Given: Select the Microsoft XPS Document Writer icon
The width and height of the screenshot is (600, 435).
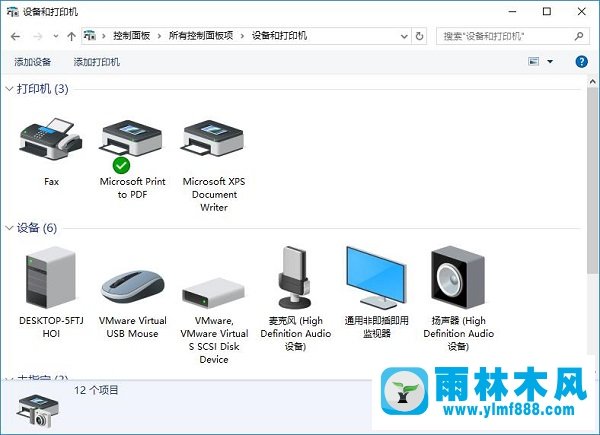Looking at the screenshot, I should coord(213,138).
